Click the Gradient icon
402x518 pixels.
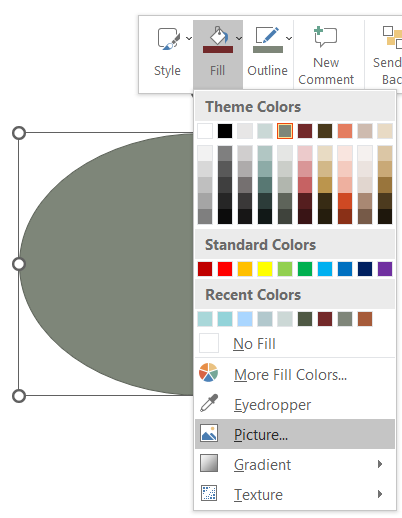coord(209,463)
